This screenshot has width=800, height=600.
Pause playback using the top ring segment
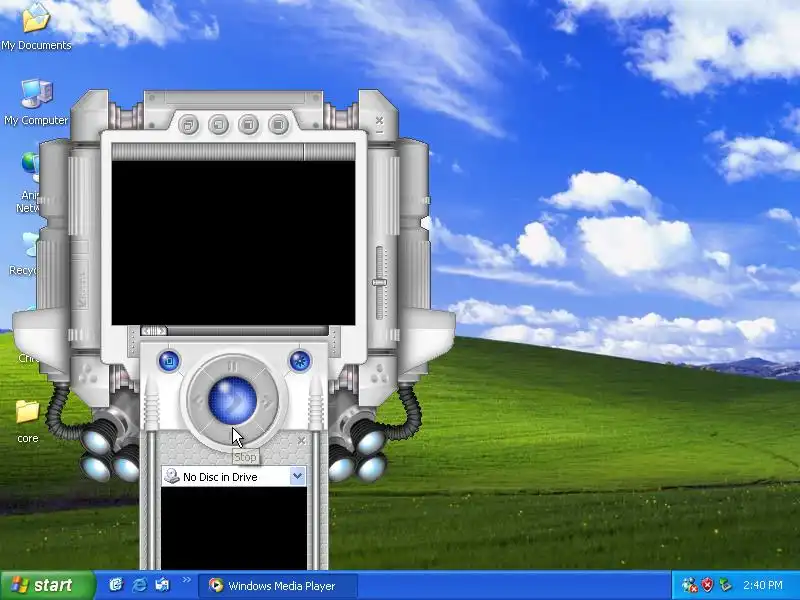[233, 366]
